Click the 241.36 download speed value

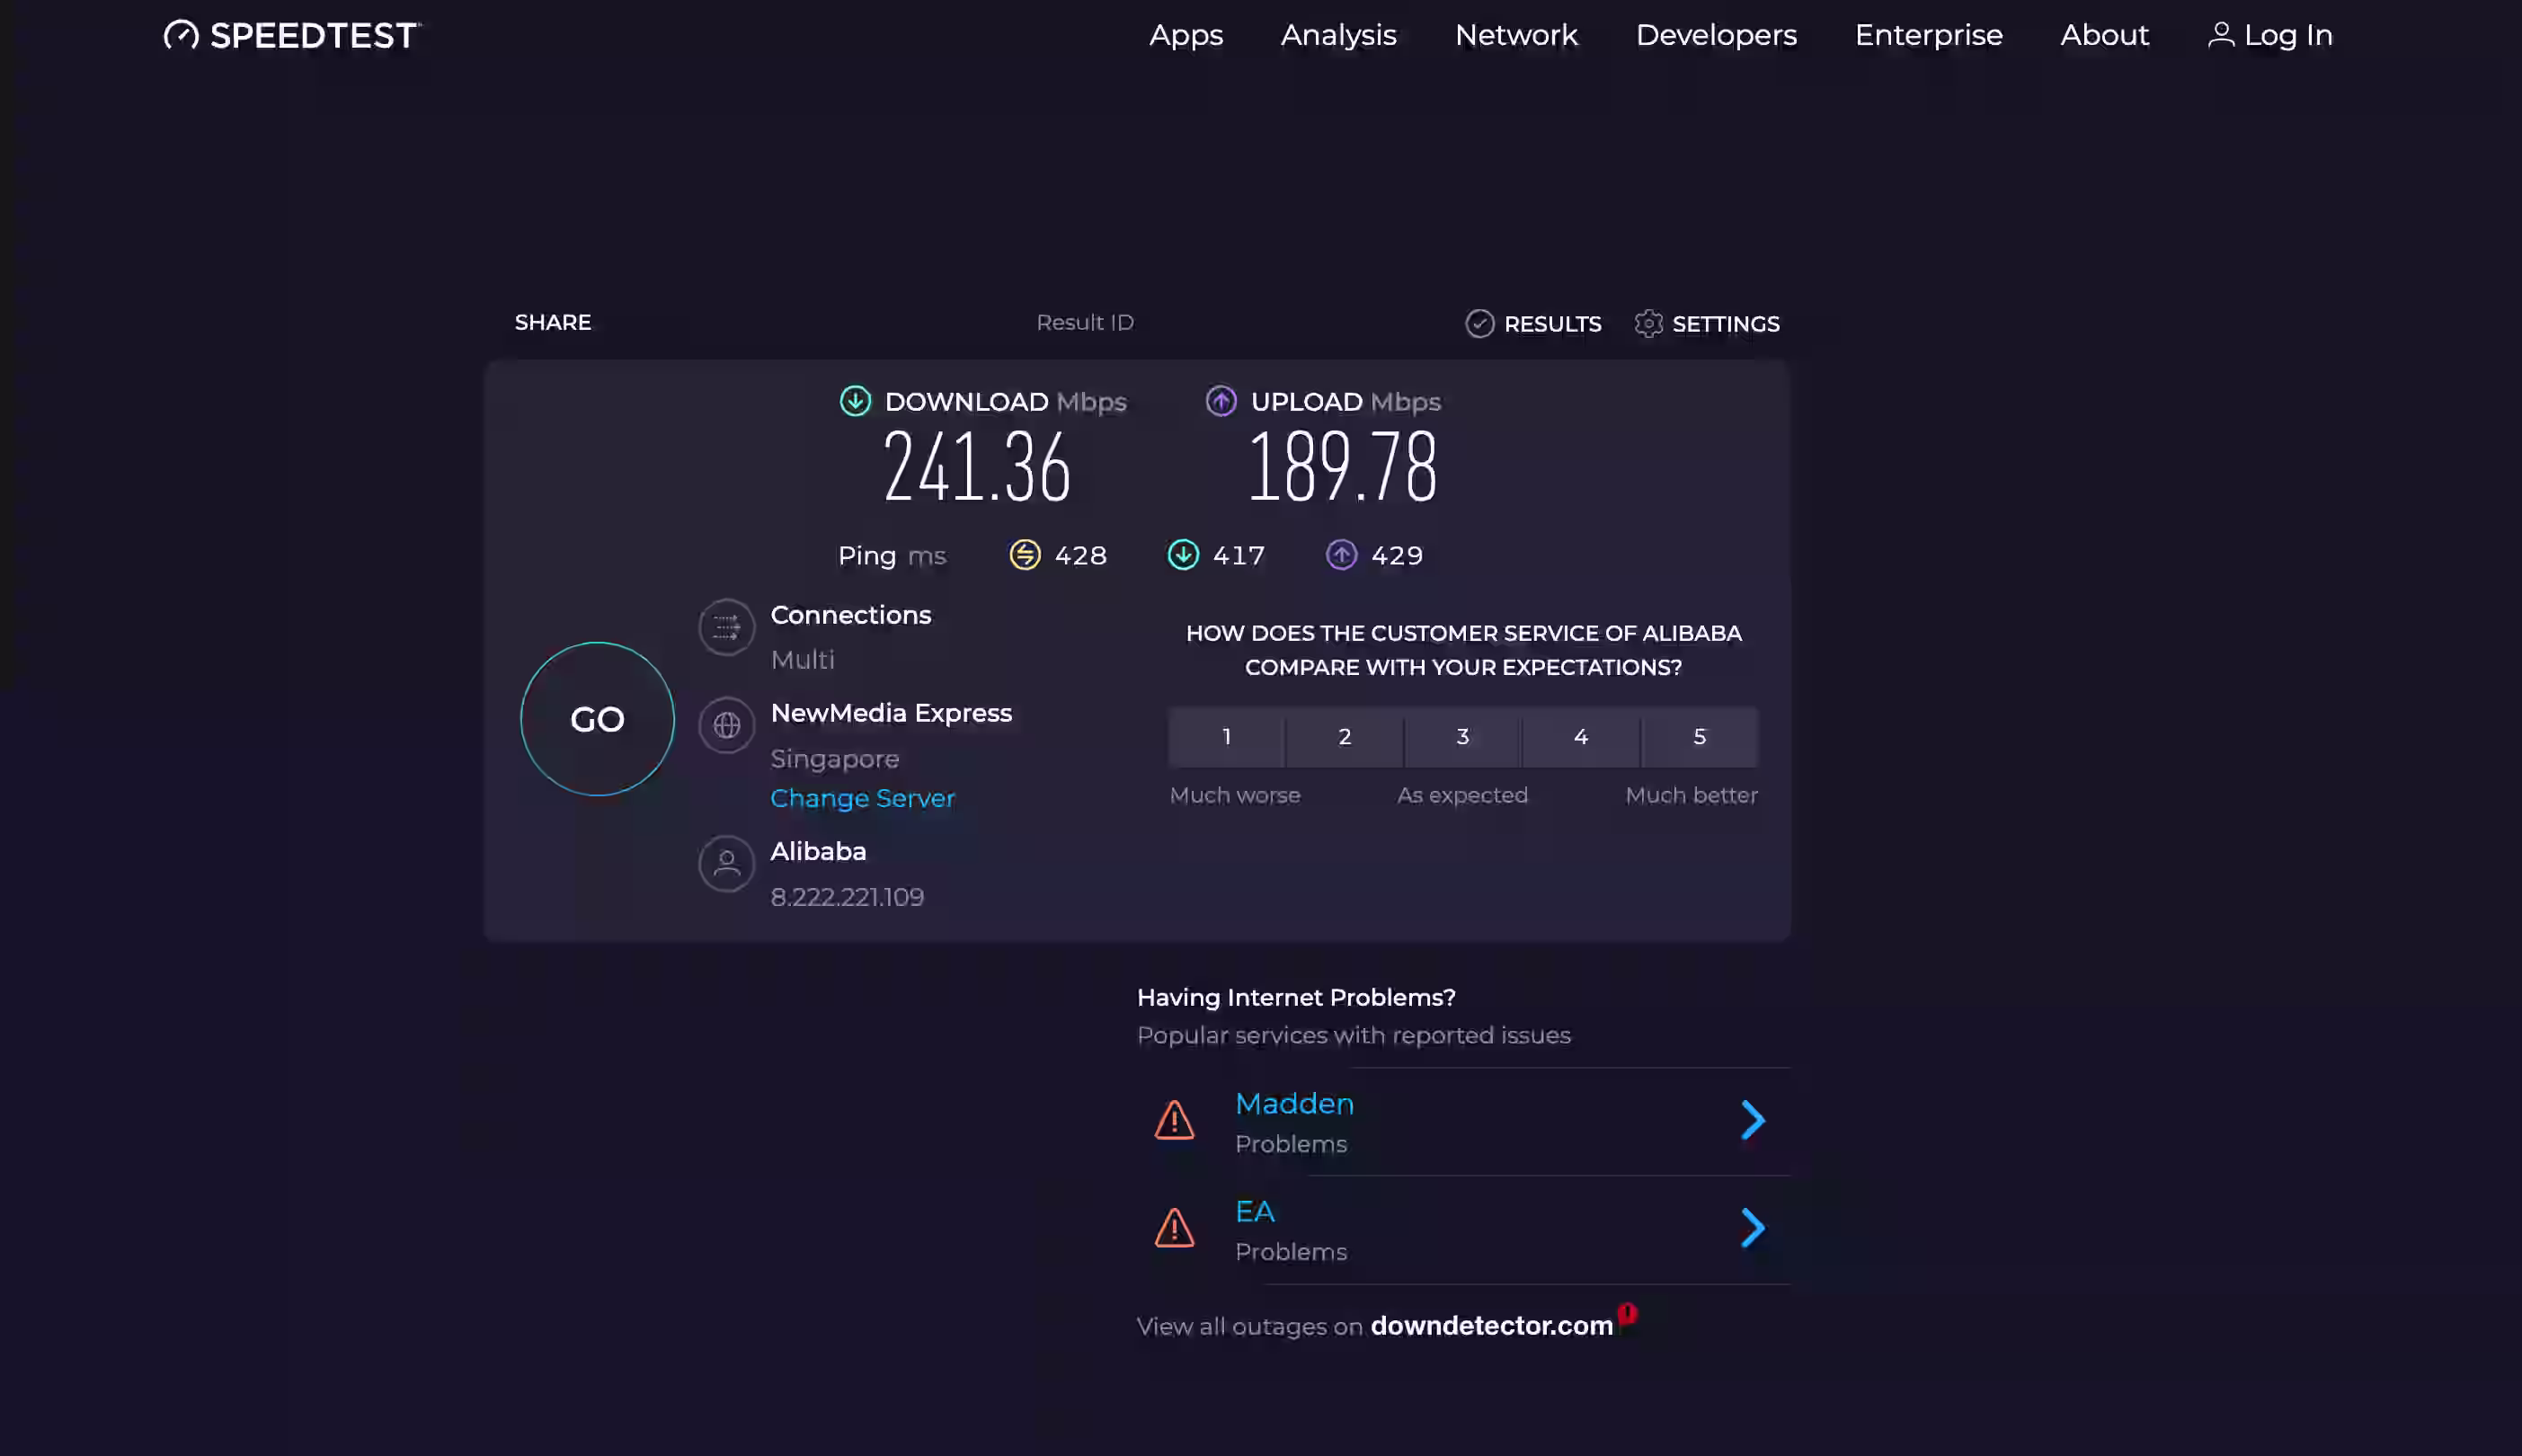click(x=977, y=466)
